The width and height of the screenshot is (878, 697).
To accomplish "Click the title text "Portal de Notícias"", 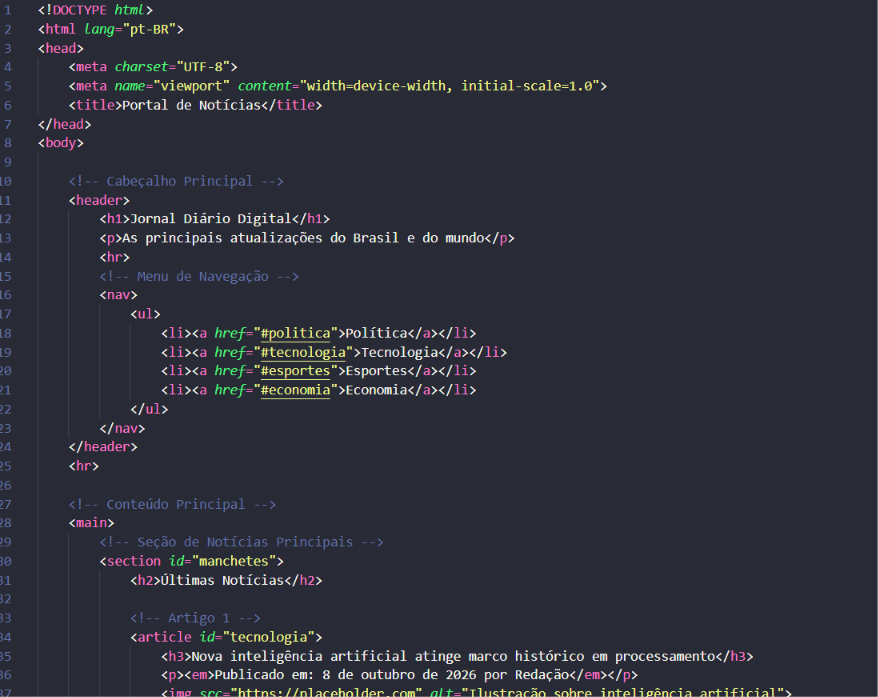I will 192,105.
